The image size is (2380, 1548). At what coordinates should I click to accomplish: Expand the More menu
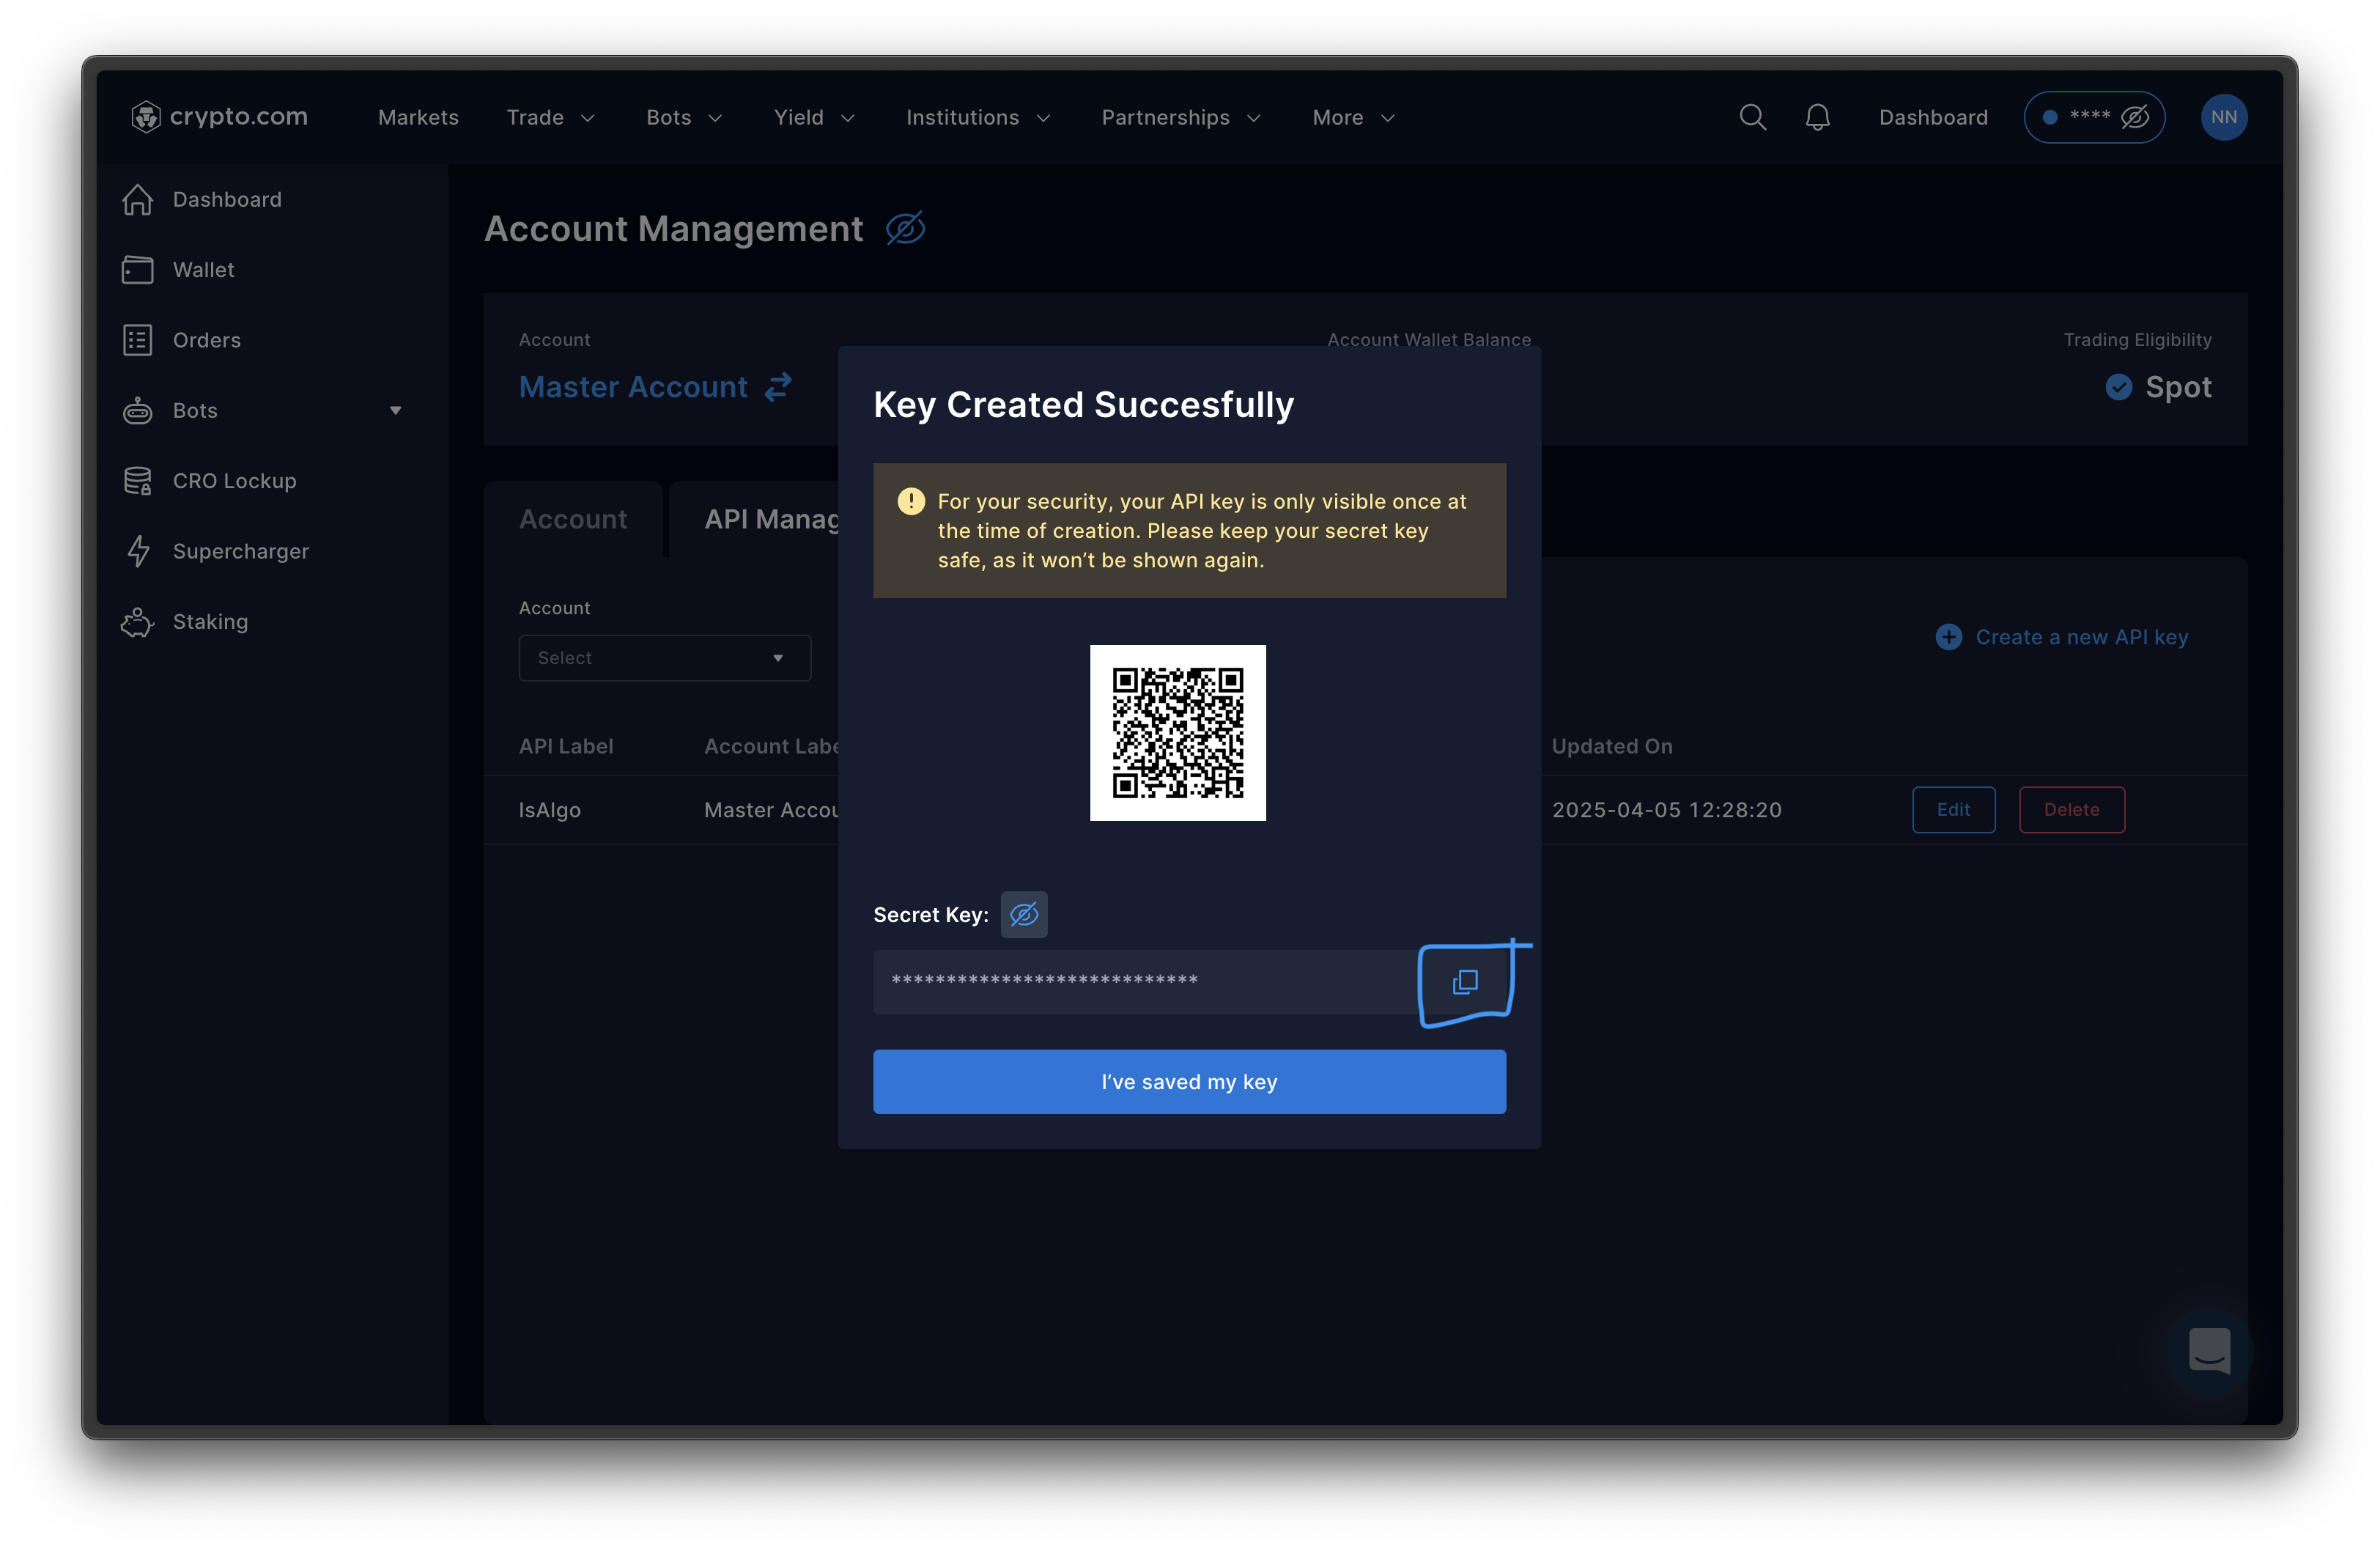[1353, 117]
